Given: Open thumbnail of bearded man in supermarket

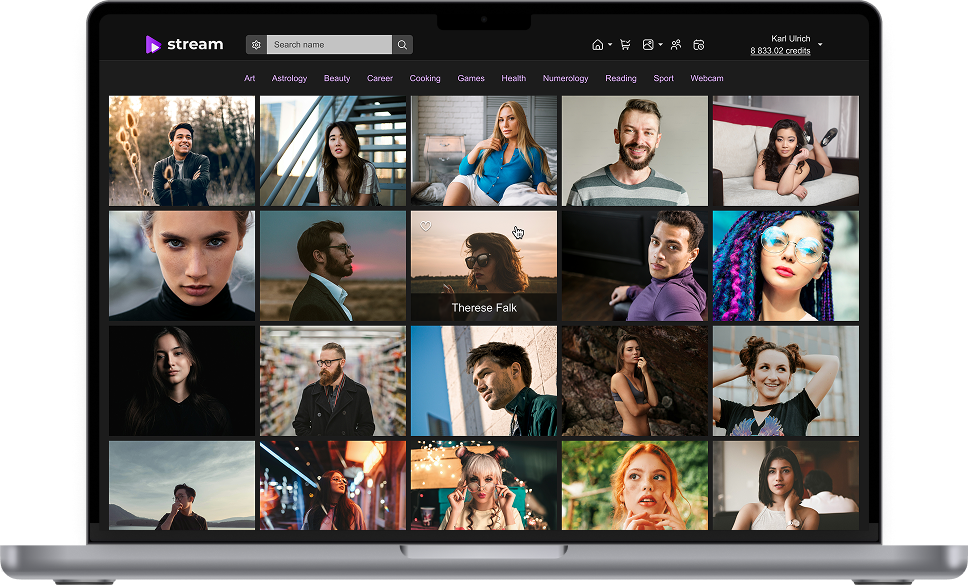Looking at the screenshot, I should (x=333, y=380).
